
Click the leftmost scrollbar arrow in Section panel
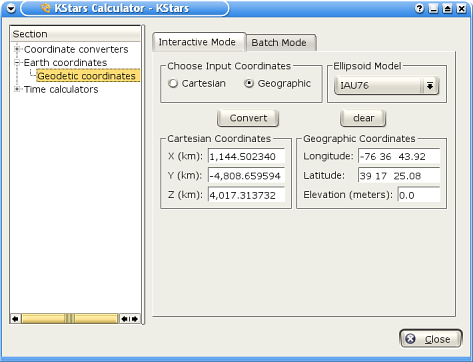[16, 319]
